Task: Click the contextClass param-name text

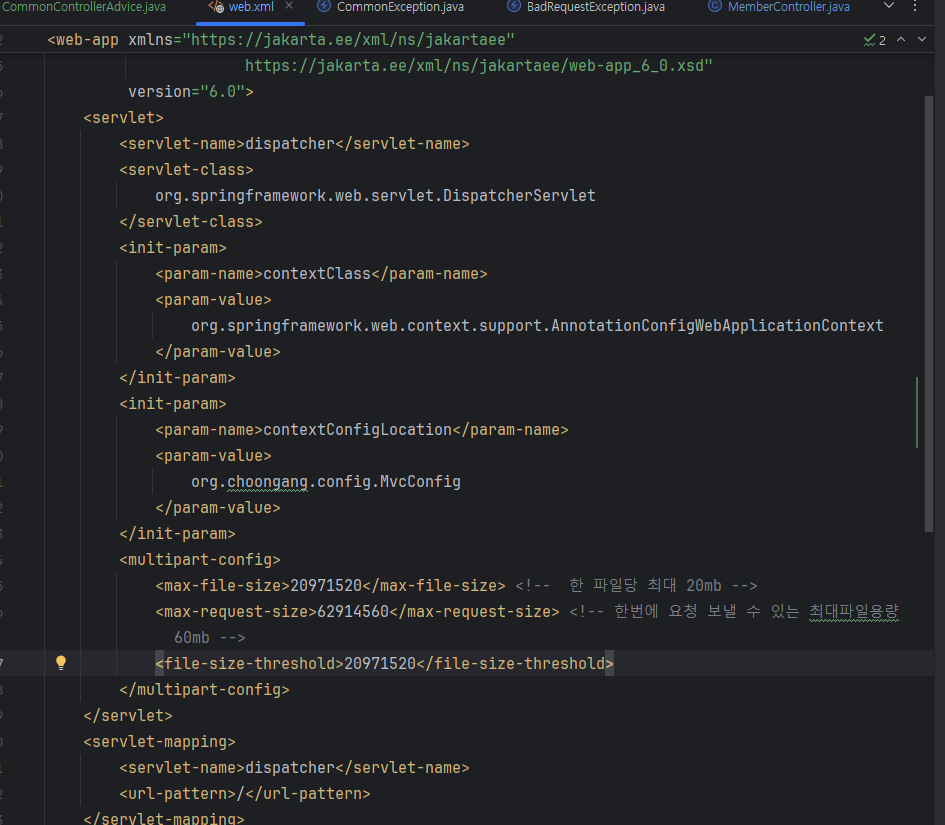Action: point(317,274)
